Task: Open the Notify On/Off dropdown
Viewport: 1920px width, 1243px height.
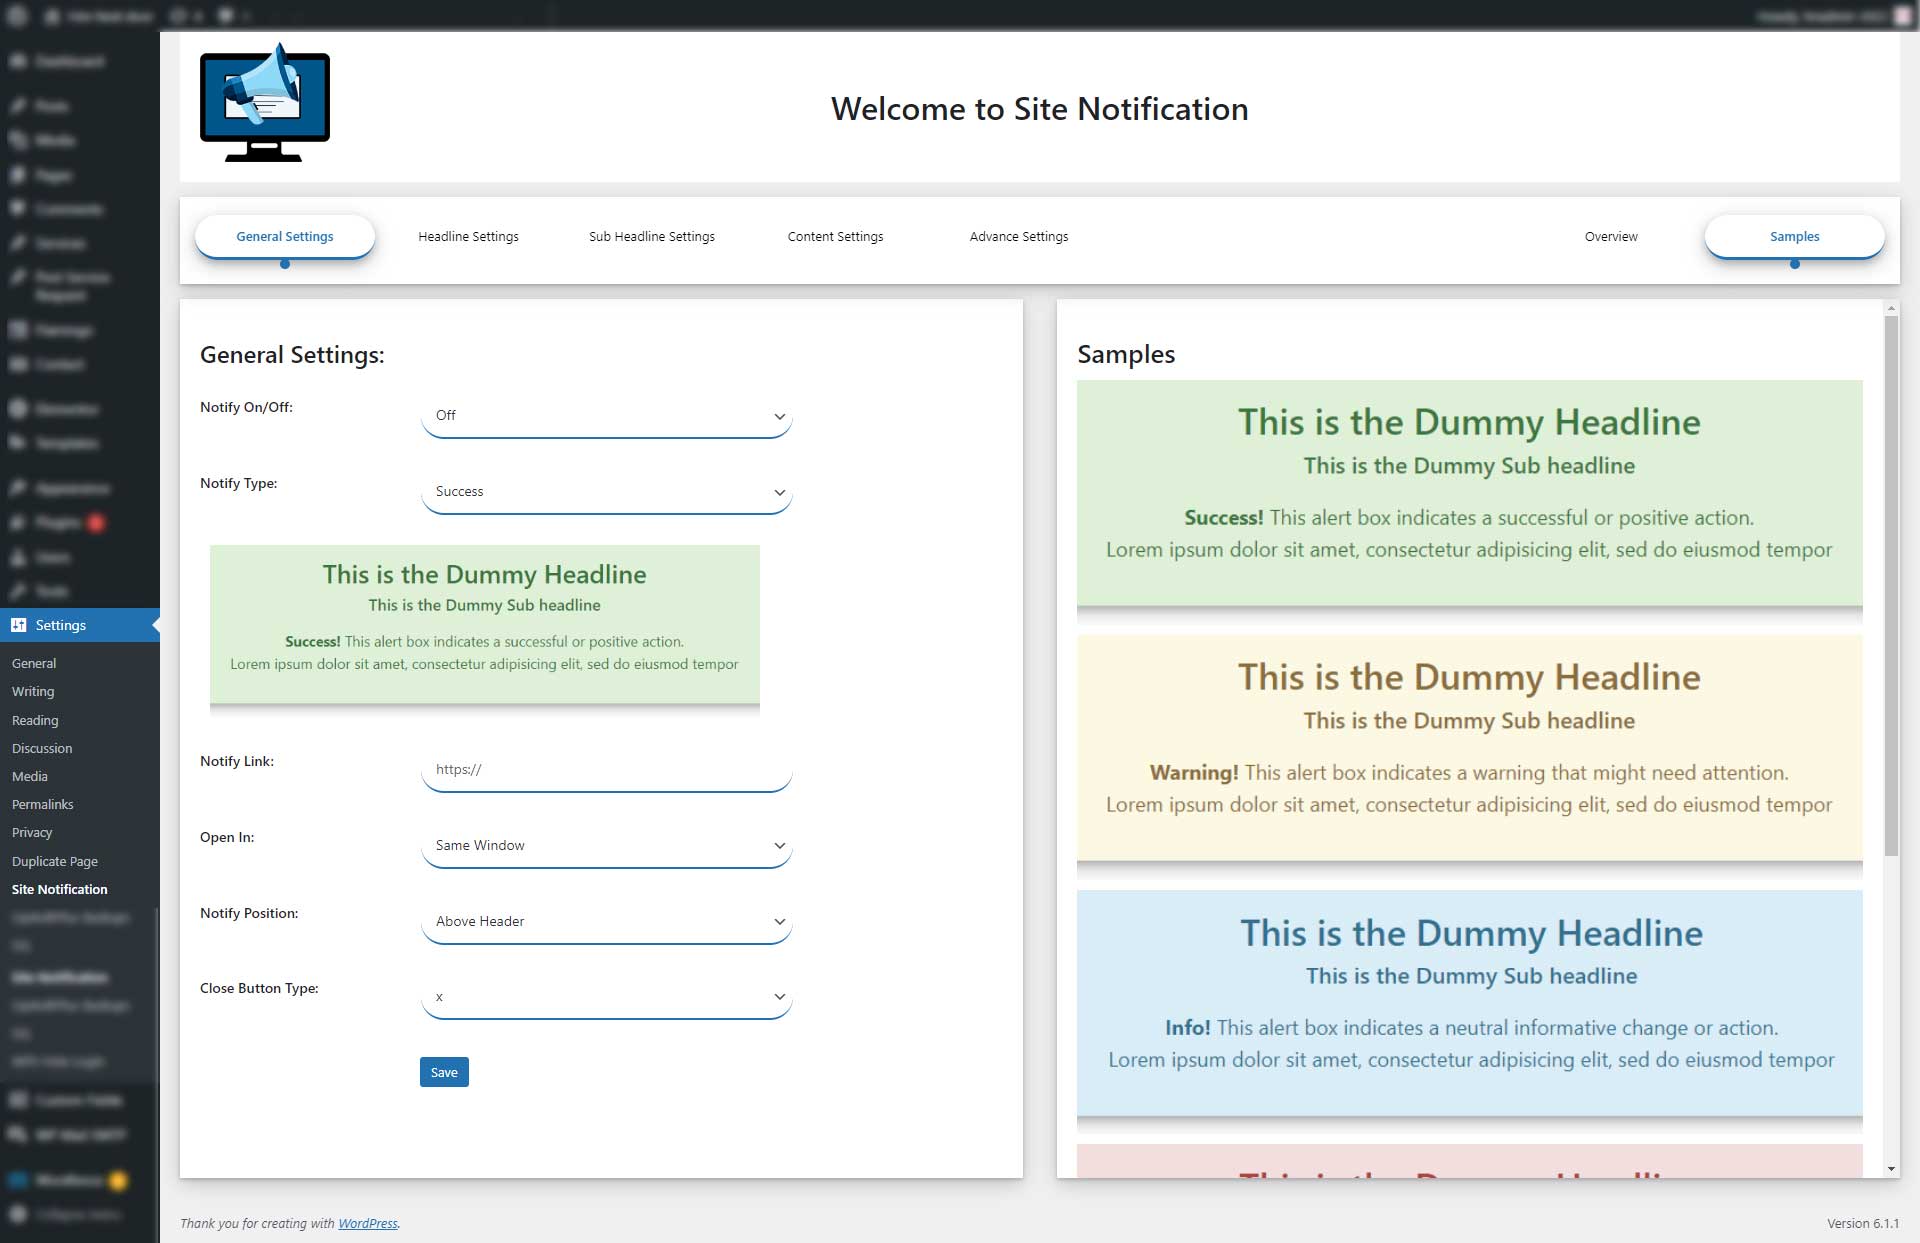Action: (606, 416)
